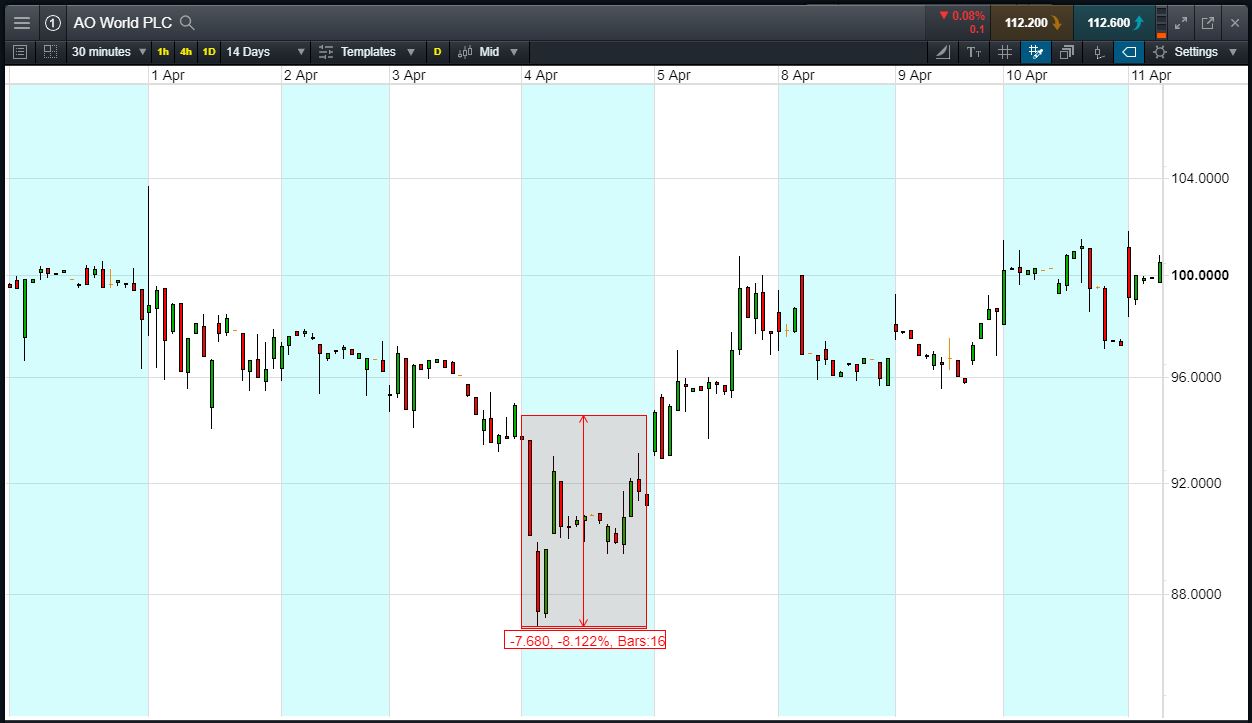1252x723 pixels.
Task: Click the 11 Apr date label
Action: click(1151, 75)
